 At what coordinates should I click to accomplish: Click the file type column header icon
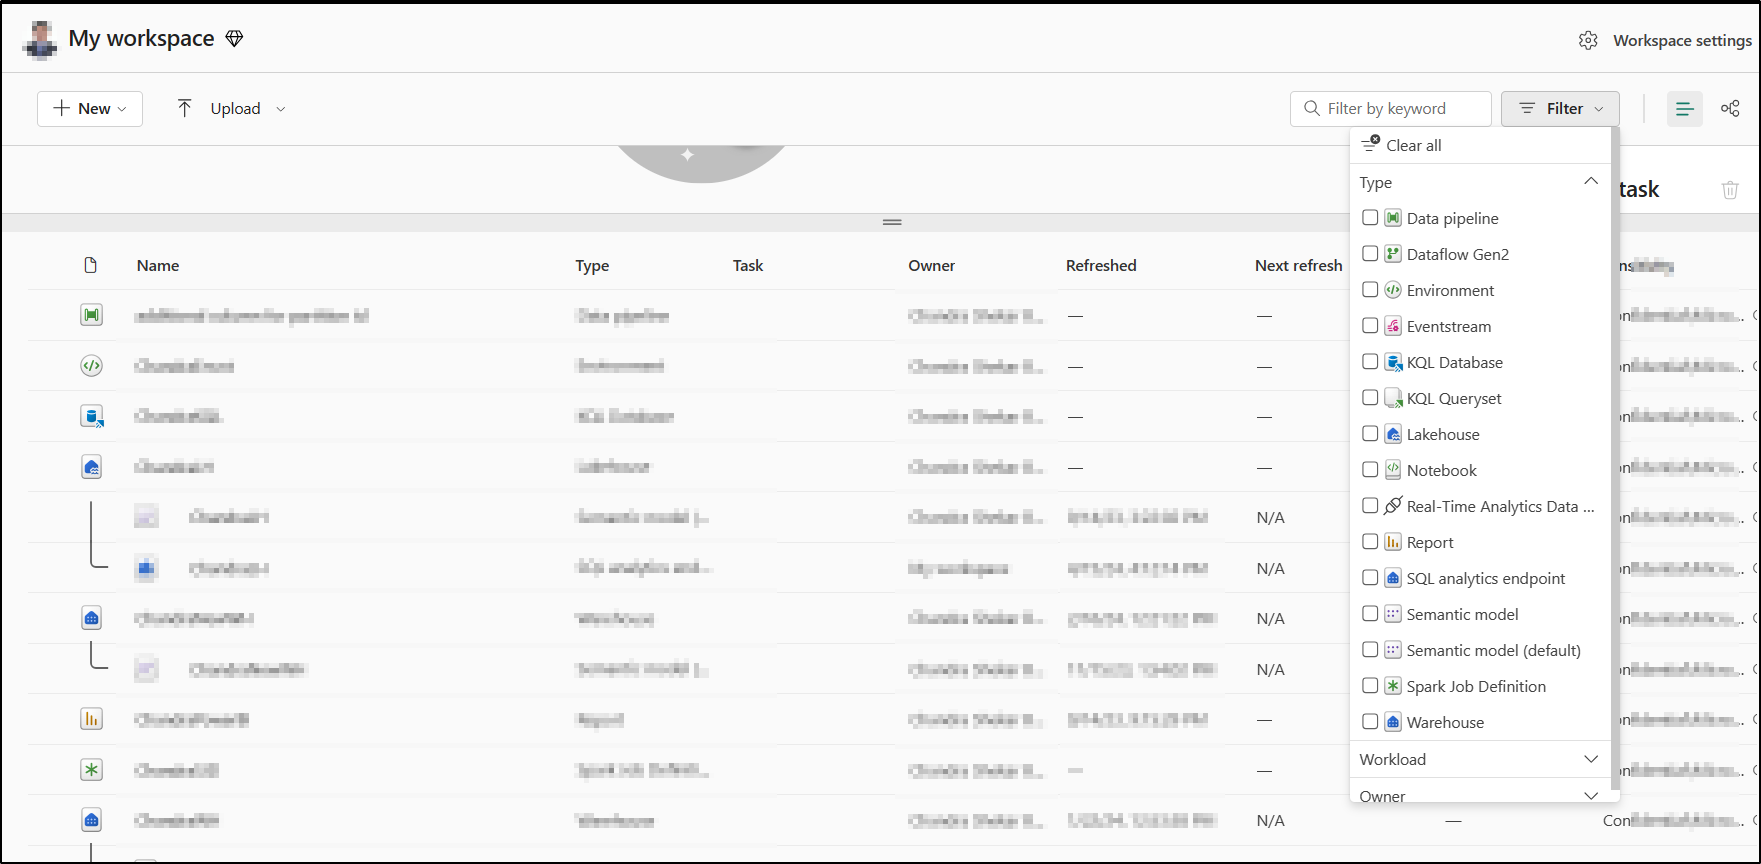pyautogui.click(x=91, y=265)
